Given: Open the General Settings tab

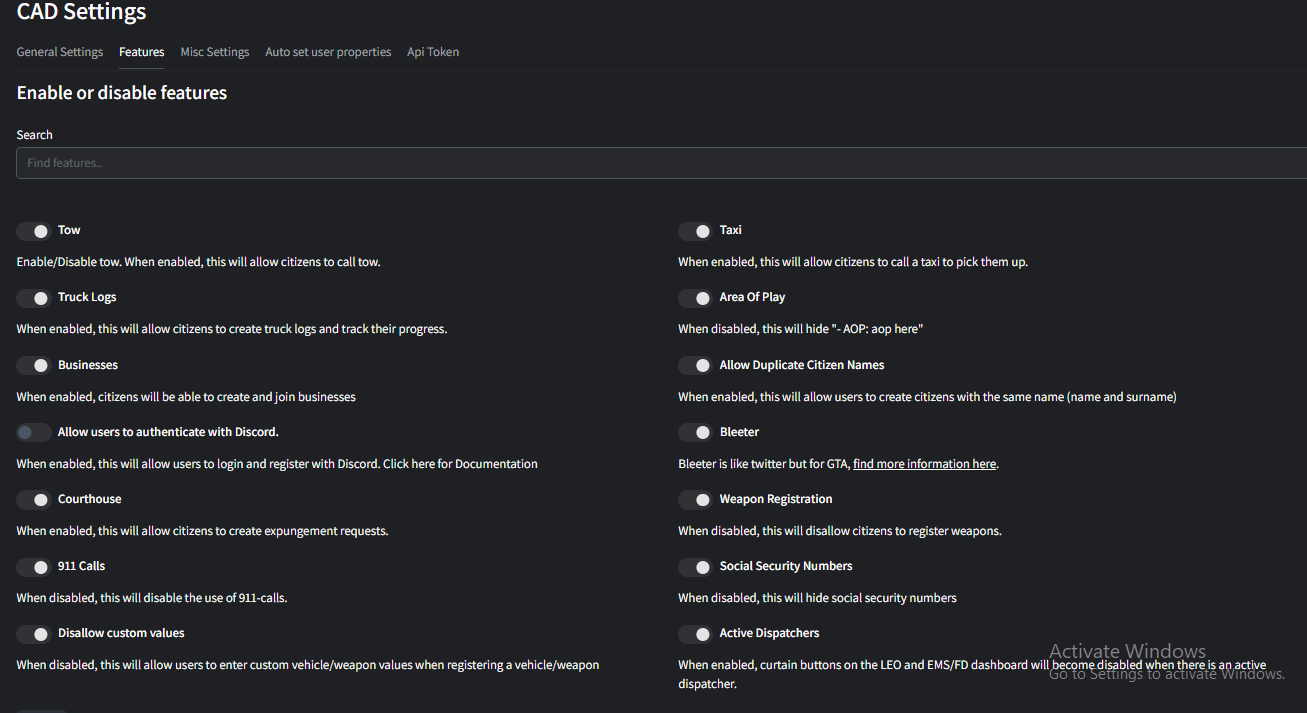Looking at the screenshot, I should point(60,52).
